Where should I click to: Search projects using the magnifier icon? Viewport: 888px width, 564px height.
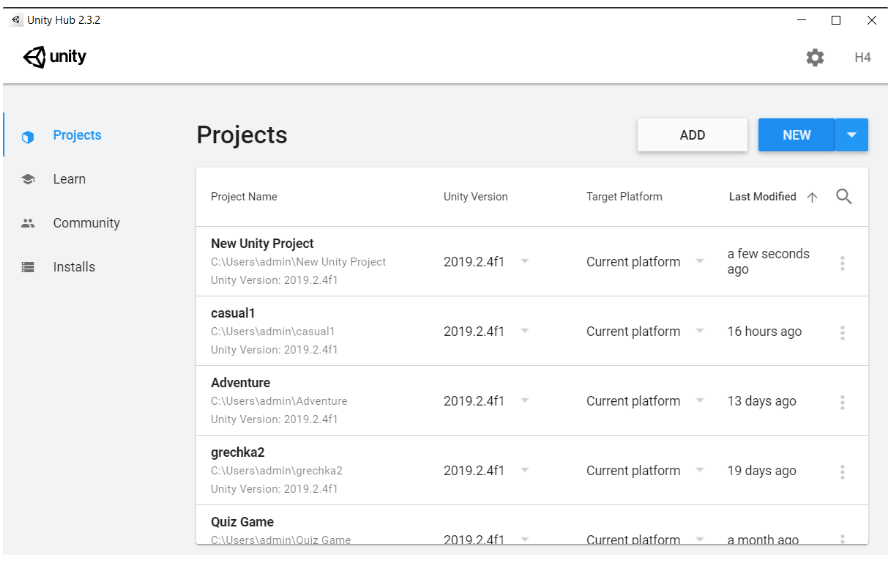click(x=844, y=196)
